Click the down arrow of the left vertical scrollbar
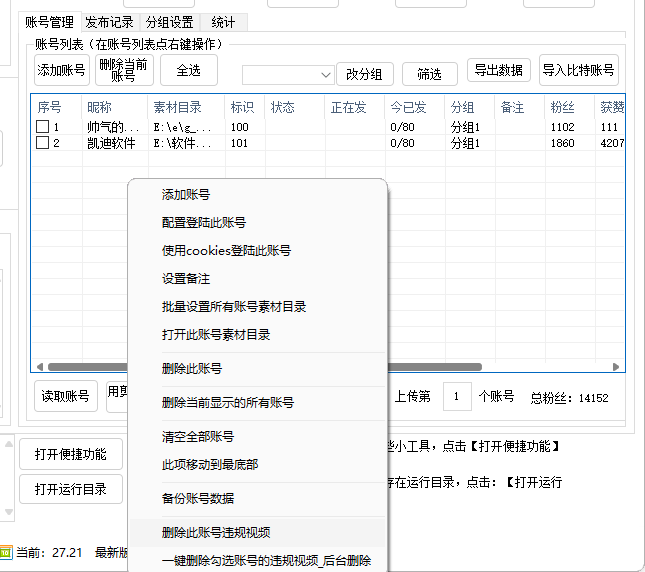The image size is (645, 572). (x=9, y=512)
